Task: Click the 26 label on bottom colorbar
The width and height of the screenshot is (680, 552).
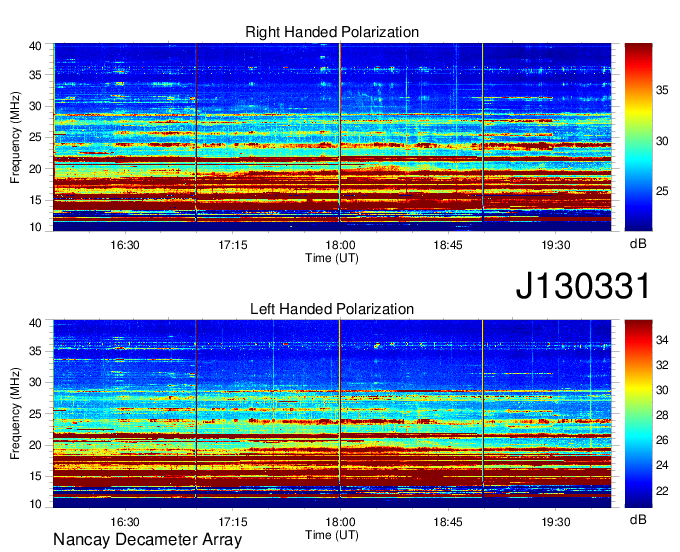Action: pyautogui.click(x=662, y=441)
